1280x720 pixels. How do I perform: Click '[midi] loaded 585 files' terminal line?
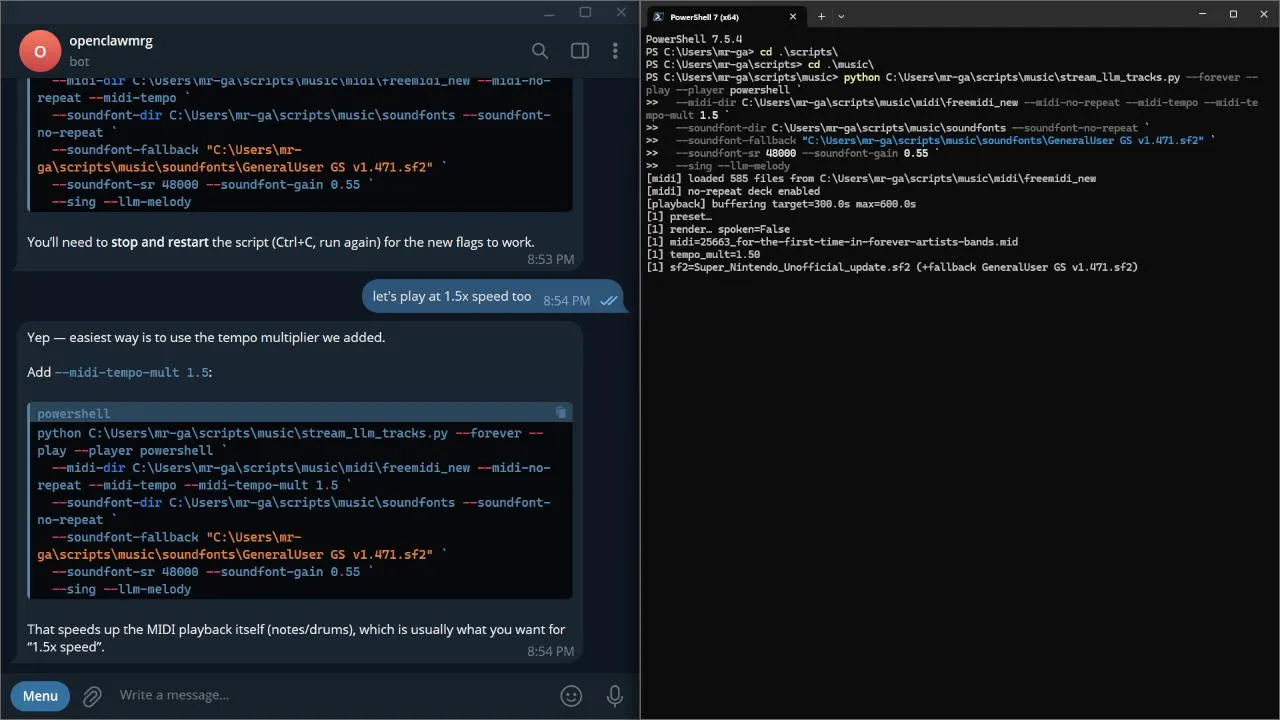871,178
